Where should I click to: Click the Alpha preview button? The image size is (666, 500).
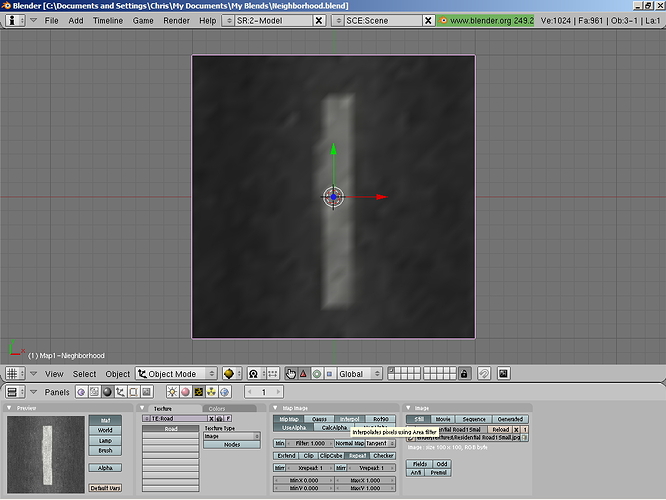point(105,467)
